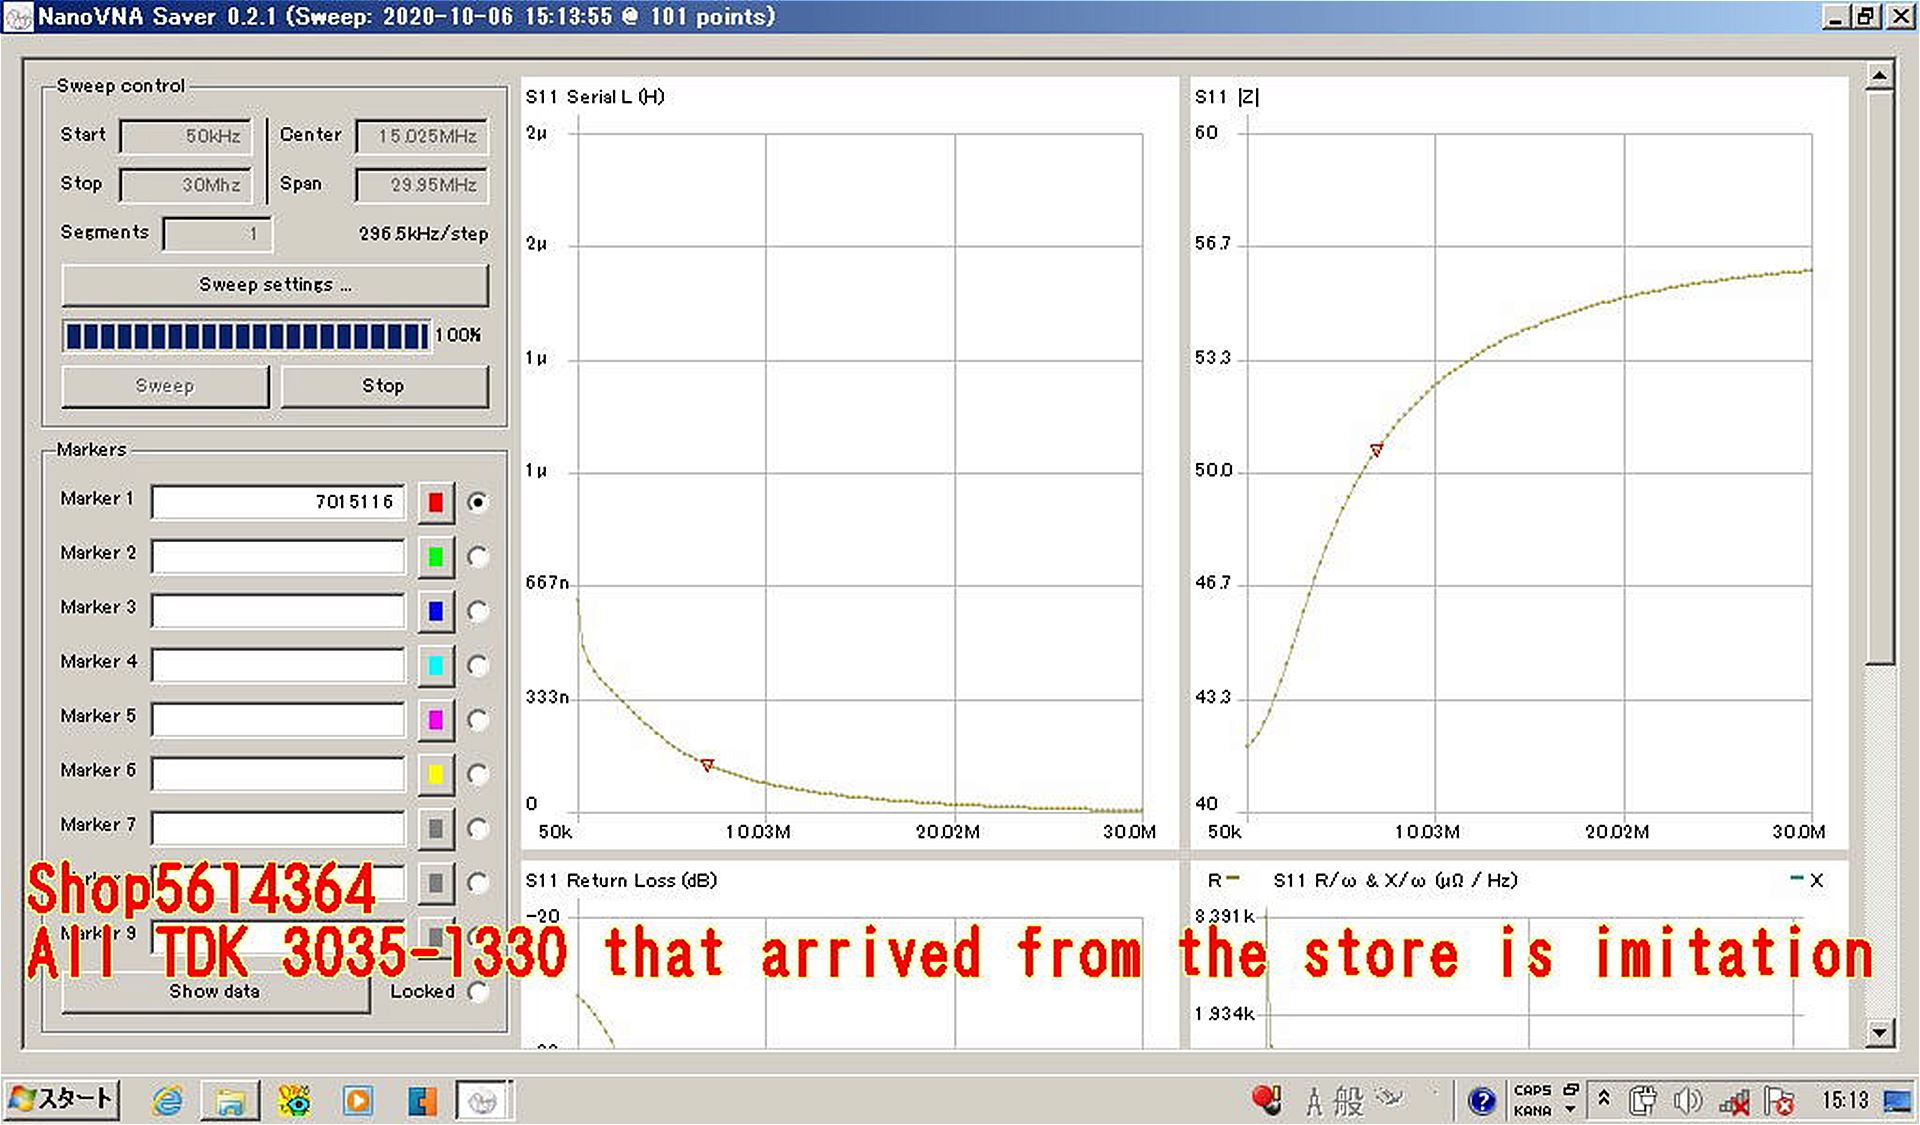This screenshot has height=1125, width=1920.
Task: Click the 296.5kHz/step label
Action: tap(423, 234)
